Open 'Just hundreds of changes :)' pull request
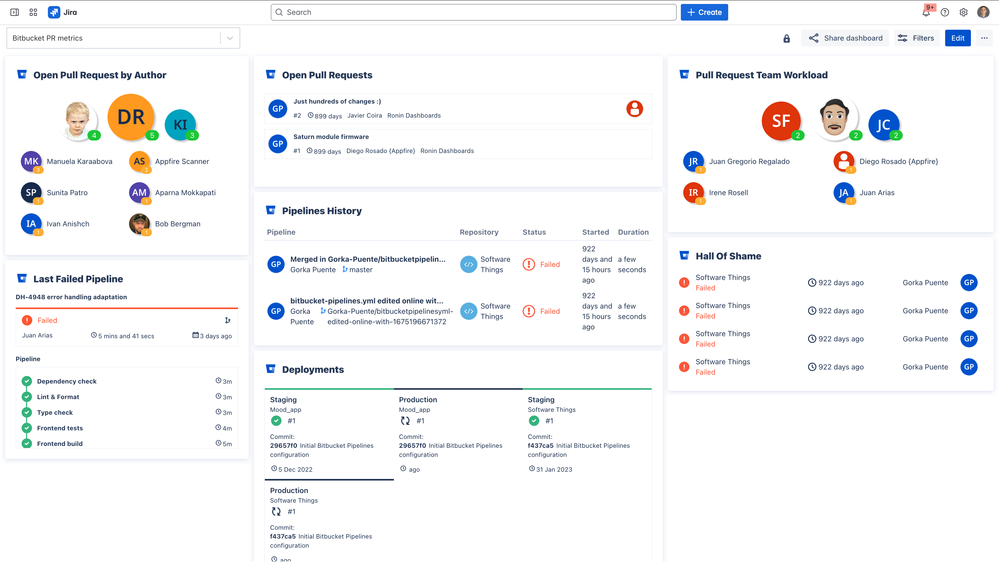999x562 pixels. pos(337,101)
